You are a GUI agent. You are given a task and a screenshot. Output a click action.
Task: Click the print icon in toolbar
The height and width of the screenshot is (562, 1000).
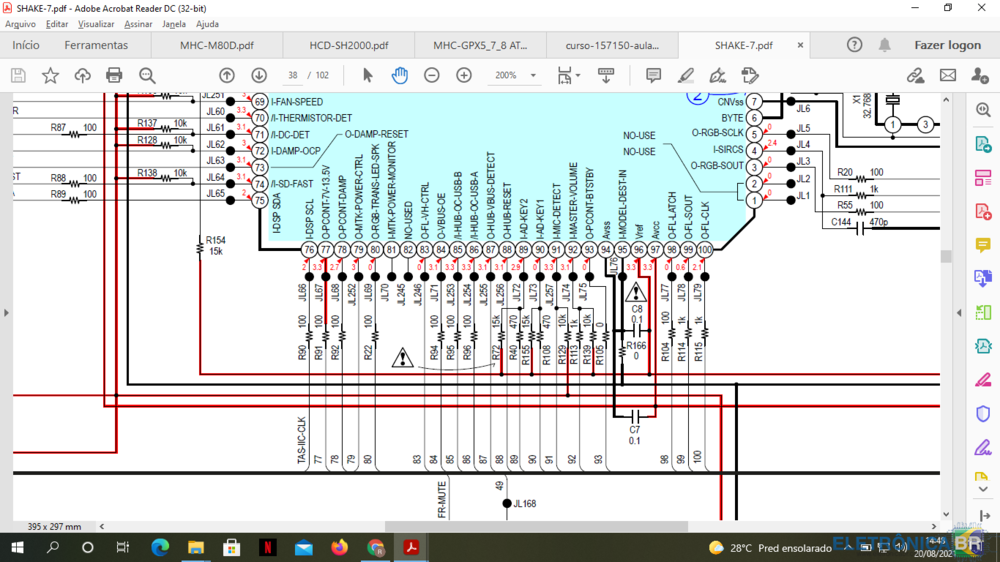pyautogui.click(x=114, y=75)
